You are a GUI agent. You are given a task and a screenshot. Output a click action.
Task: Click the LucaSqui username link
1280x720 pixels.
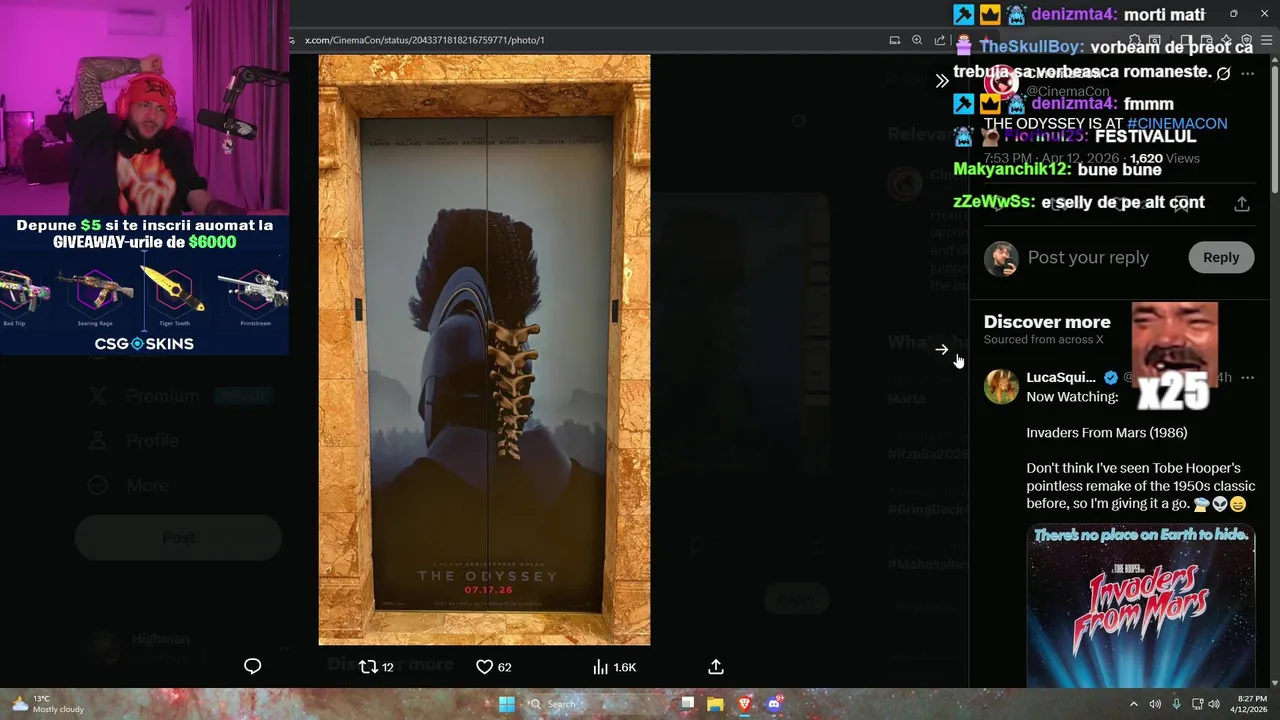click(1062, 377)
